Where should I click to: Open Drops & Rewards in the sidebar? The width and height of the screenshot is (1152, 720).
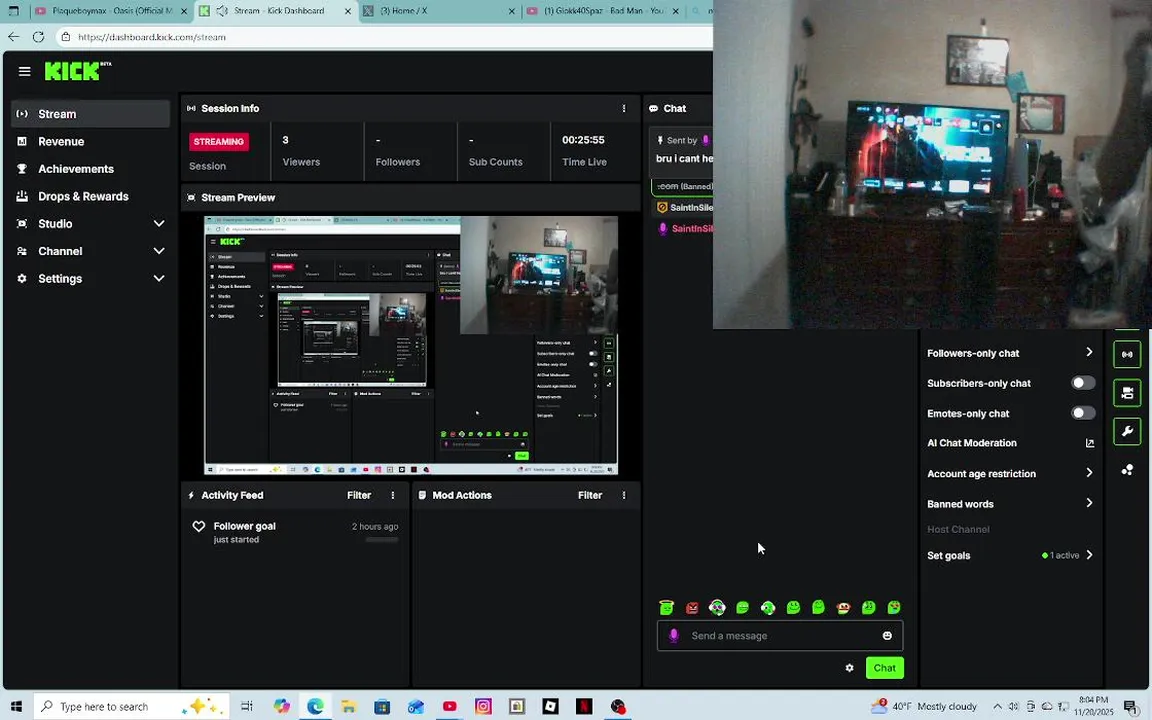coord(91,196)
